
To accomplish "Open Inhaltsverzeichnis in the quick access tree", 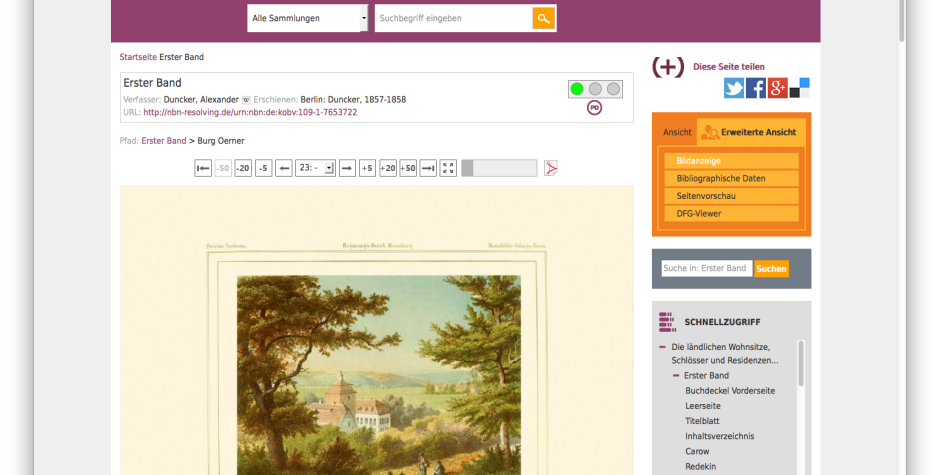I will 719,436.
